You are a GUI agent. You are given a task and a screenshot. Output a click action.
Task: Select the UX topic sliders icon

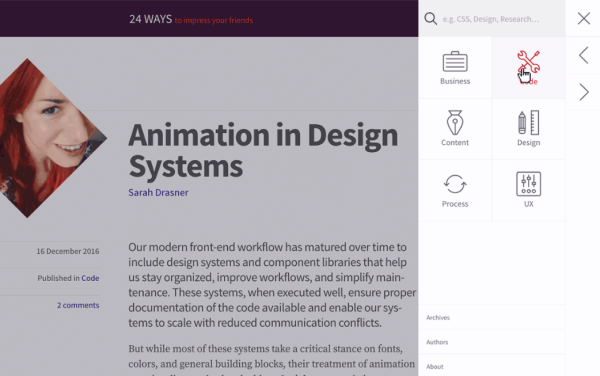(528, 184)
